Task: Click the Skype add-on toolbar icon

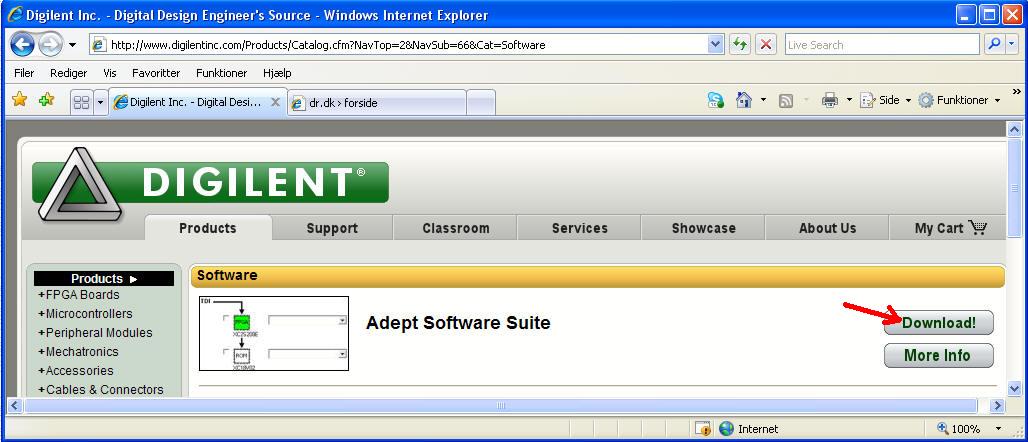Action: click(715, 100)
